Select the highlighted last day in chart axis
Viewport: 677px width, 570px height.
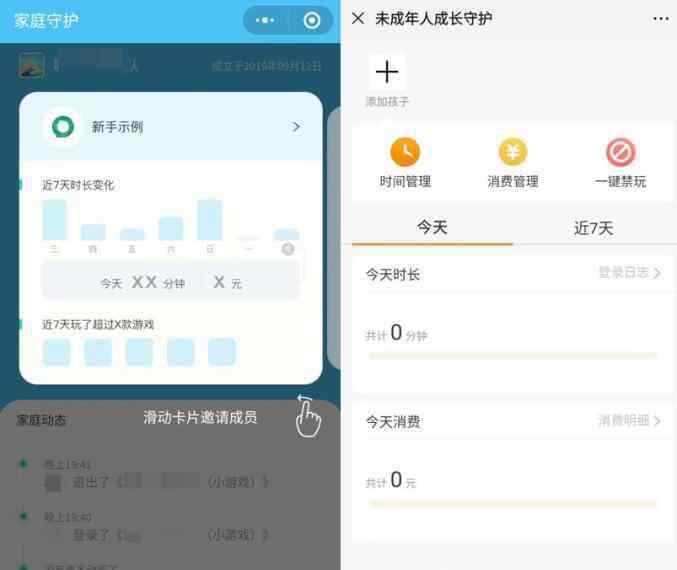point(288,249)
